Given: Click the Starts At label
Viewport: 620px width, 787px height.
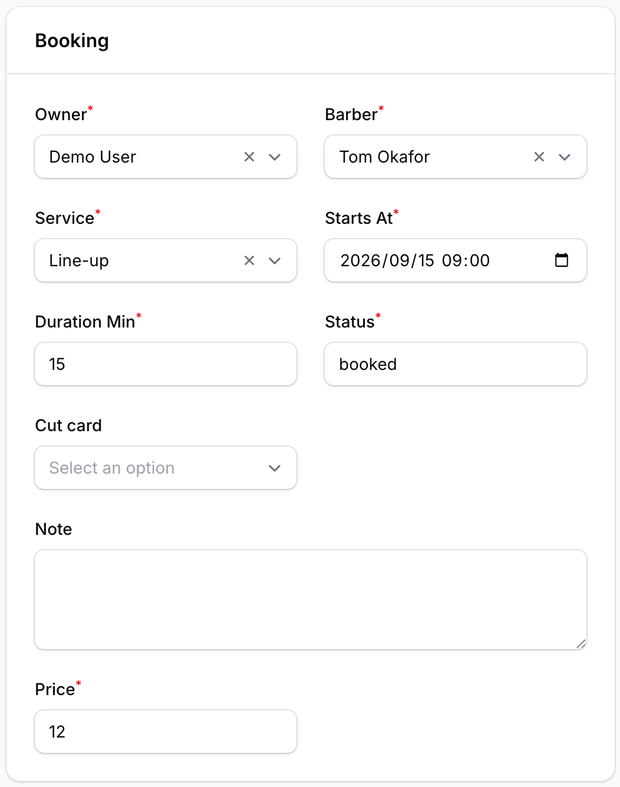Looking at the screenshot, I should 358,218.
